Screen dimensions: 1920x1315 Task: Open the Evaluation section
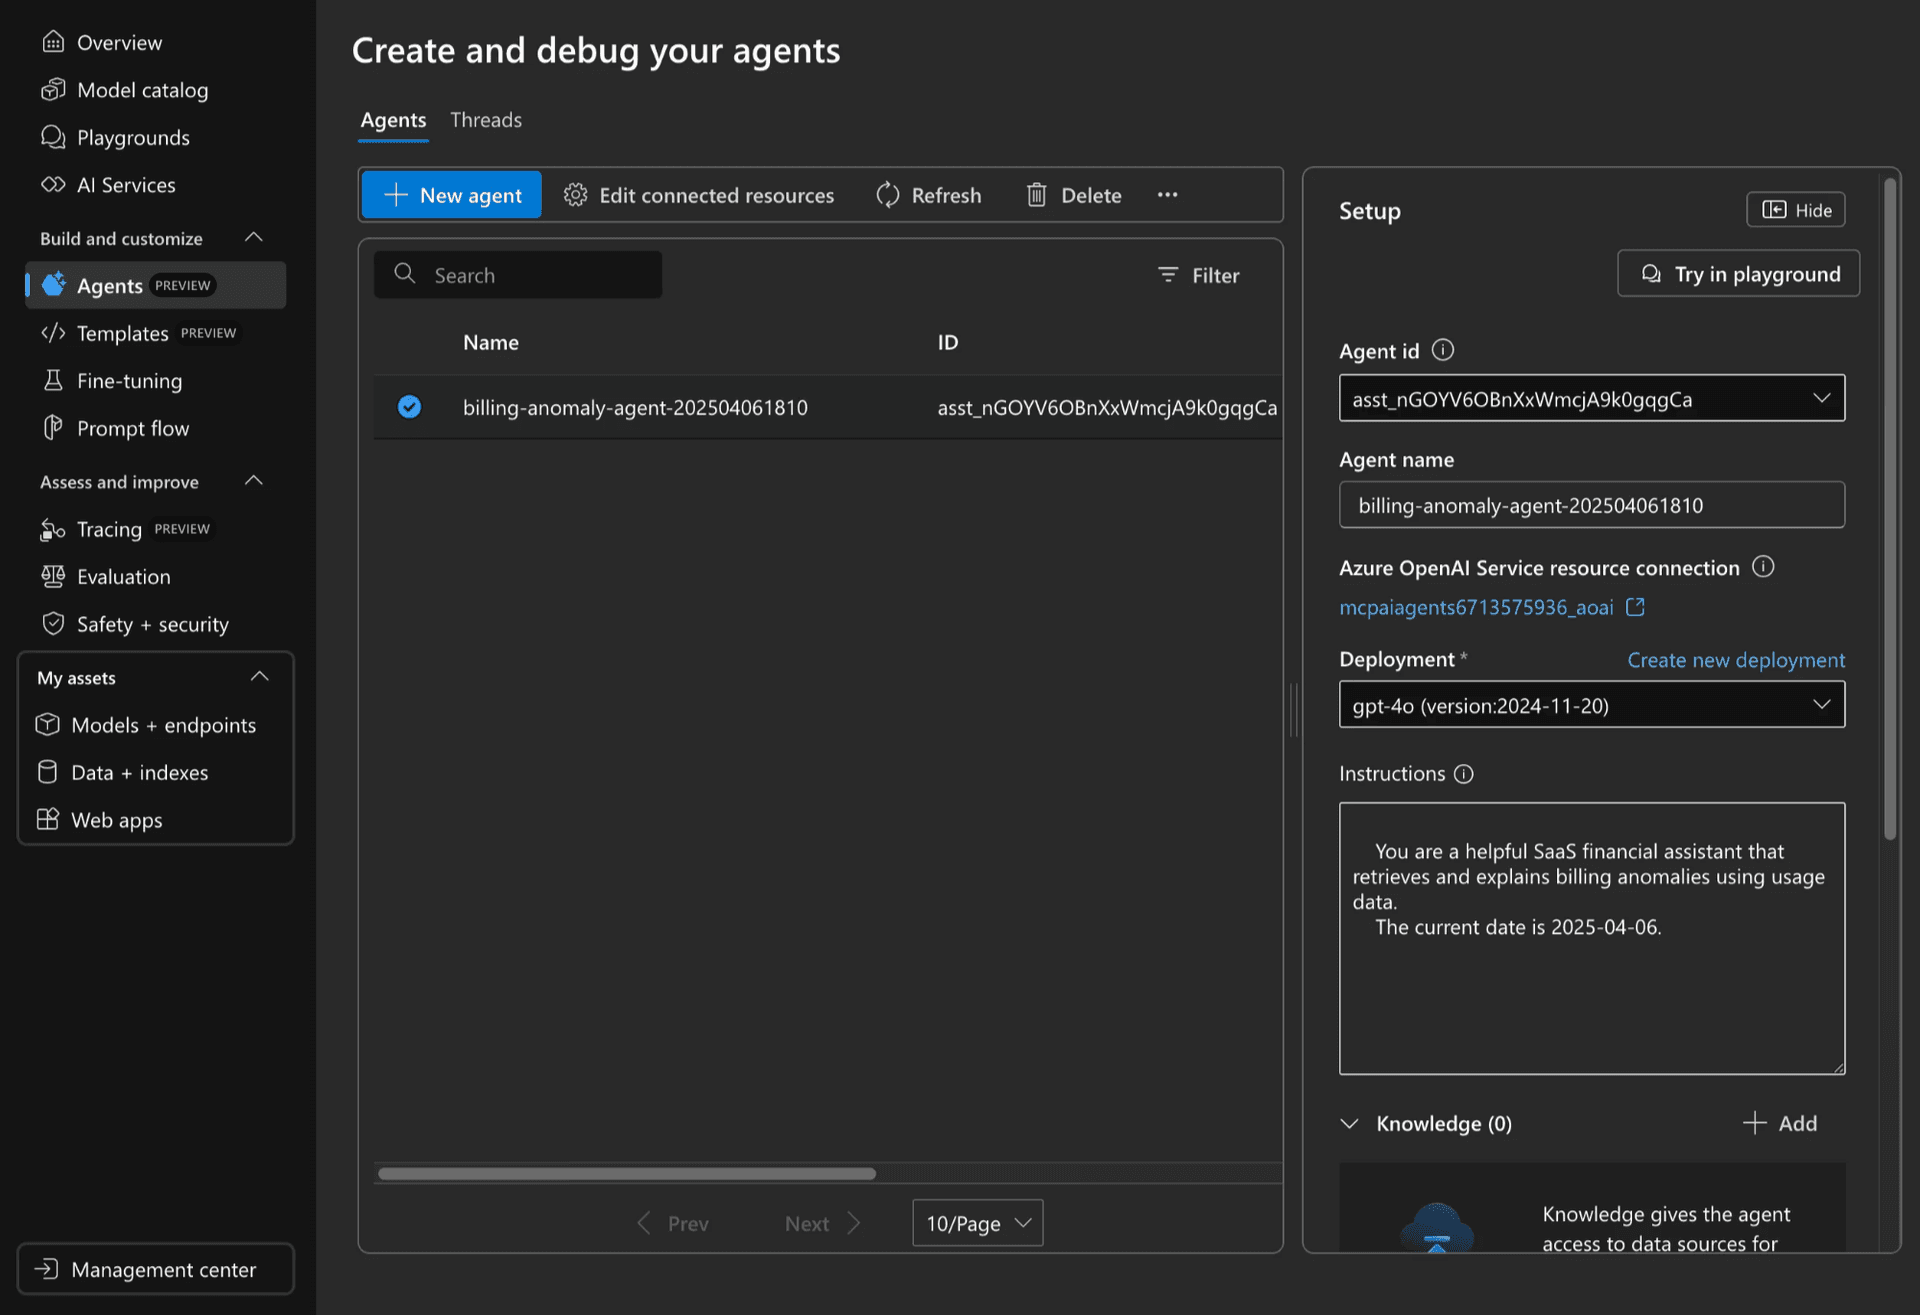pos(123,576)
